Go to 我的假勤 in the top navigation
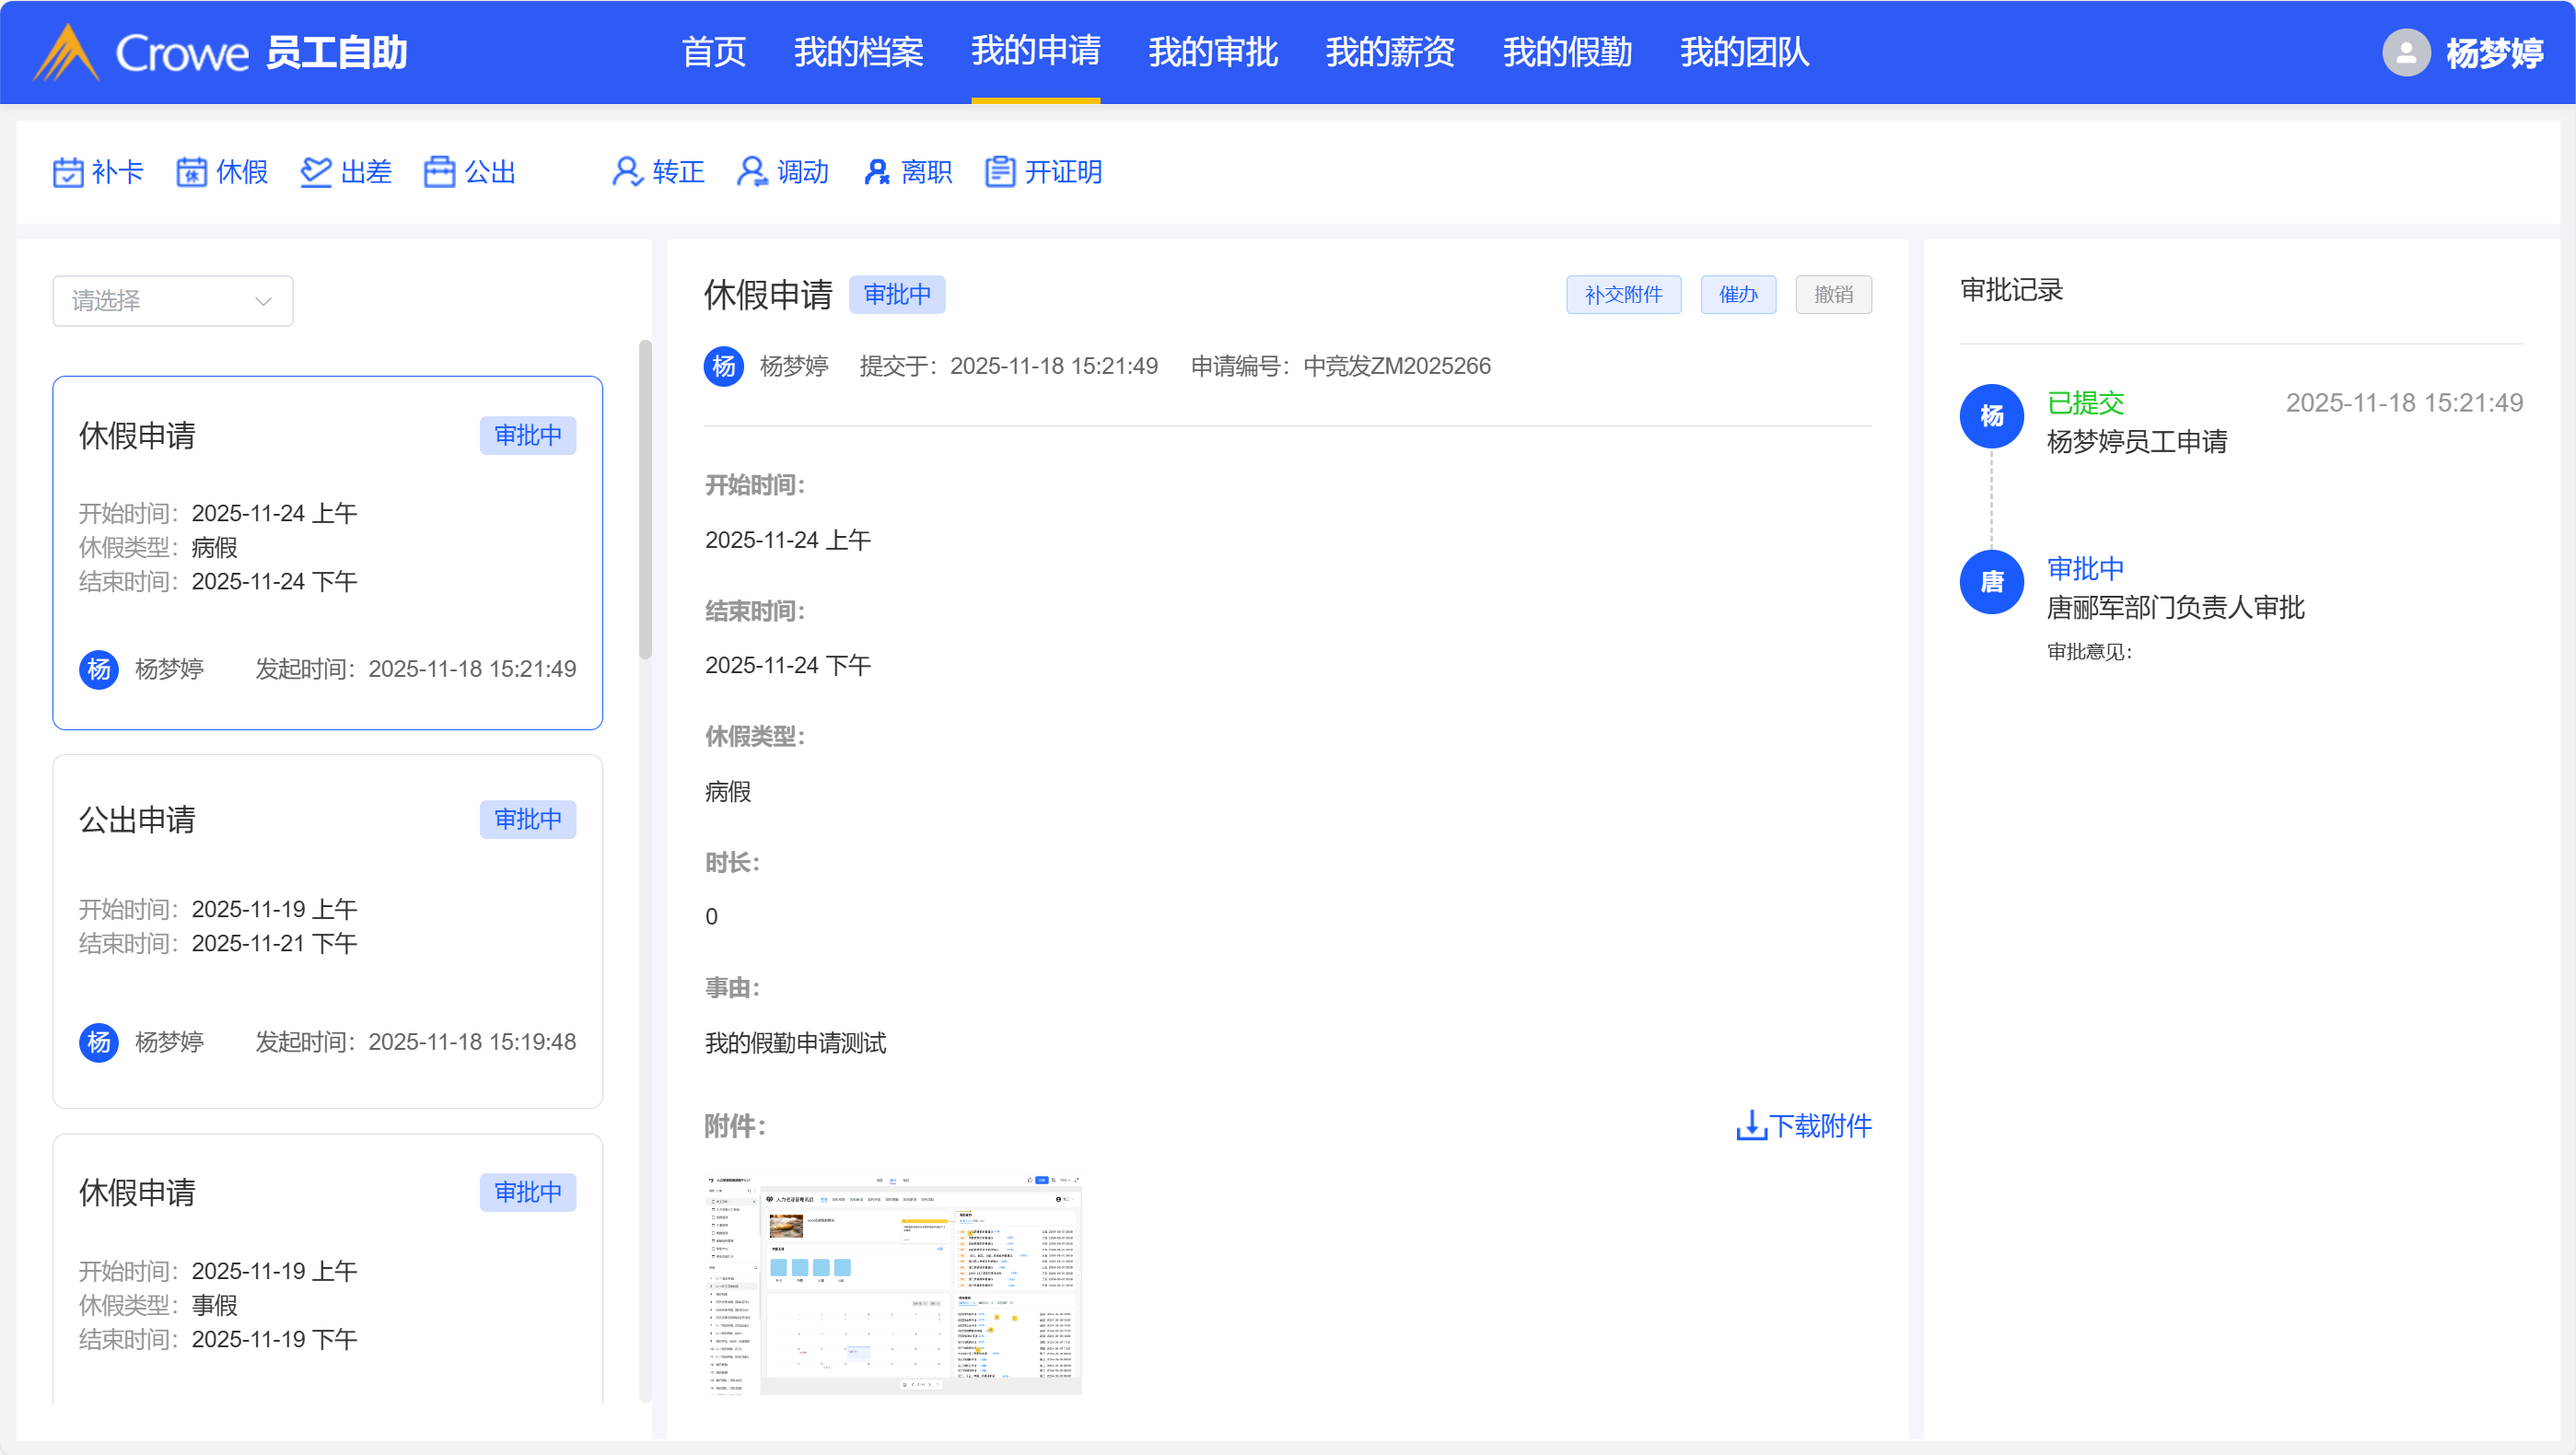 point(1567,52)
